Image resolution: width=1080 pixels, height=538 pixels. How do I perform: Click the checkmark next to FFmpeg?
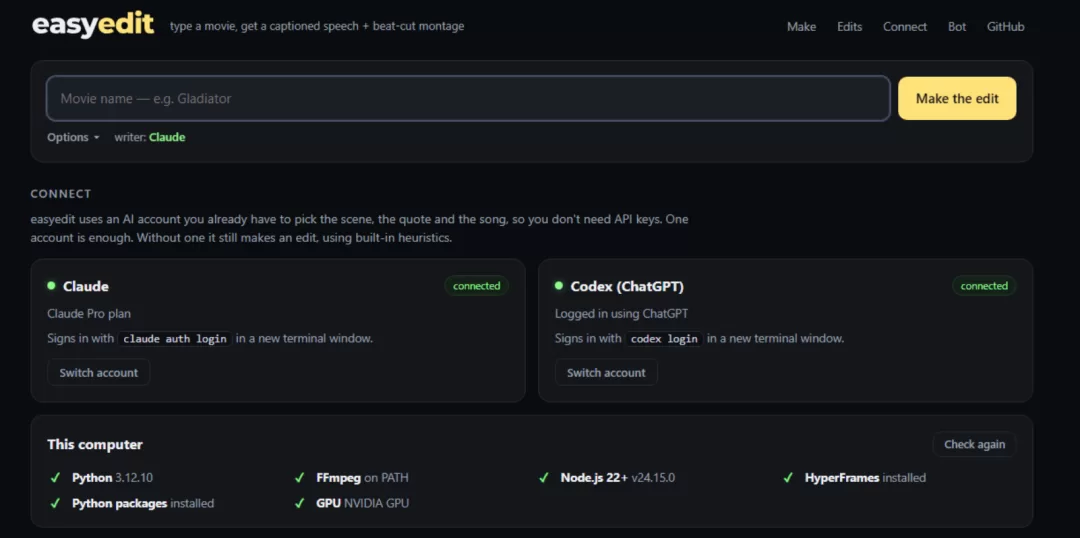point(300,478)
